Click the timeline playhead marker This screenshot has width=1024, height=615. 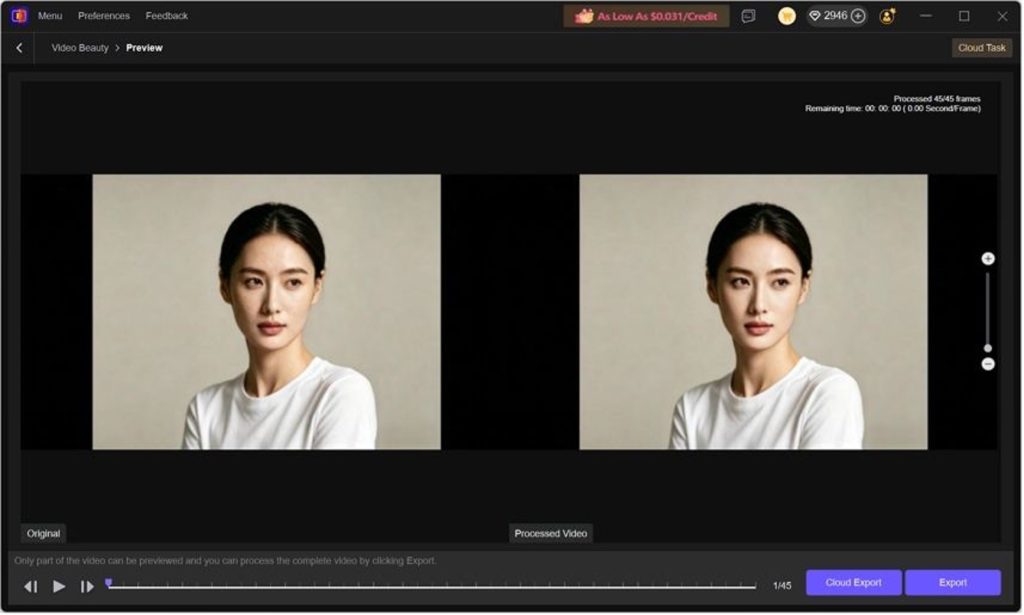tap(109, 583)
